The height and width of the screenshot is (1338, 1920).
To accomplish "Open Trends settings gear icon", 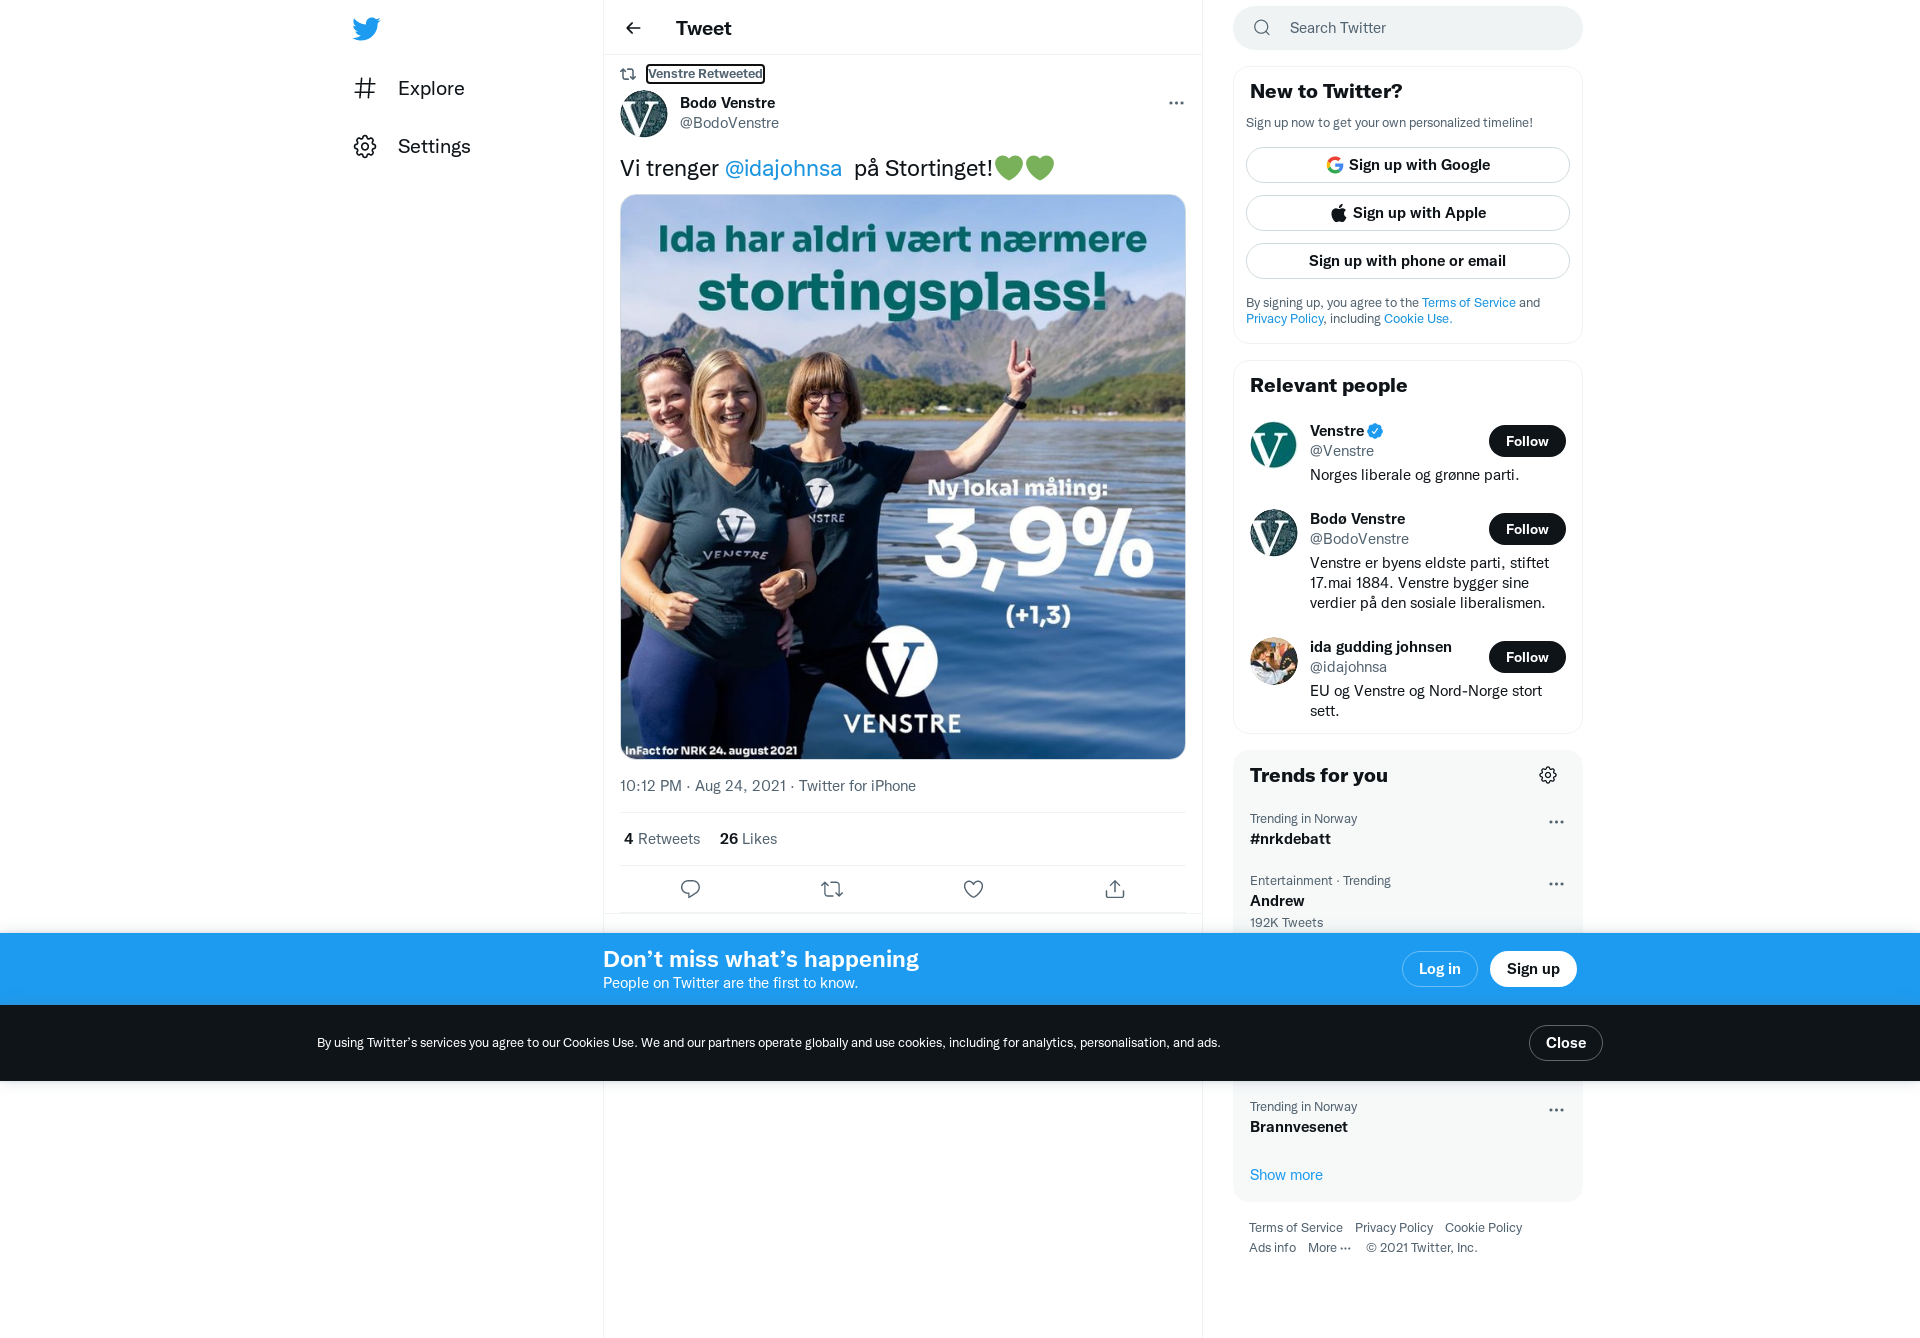I will [x=1548, y=775].
